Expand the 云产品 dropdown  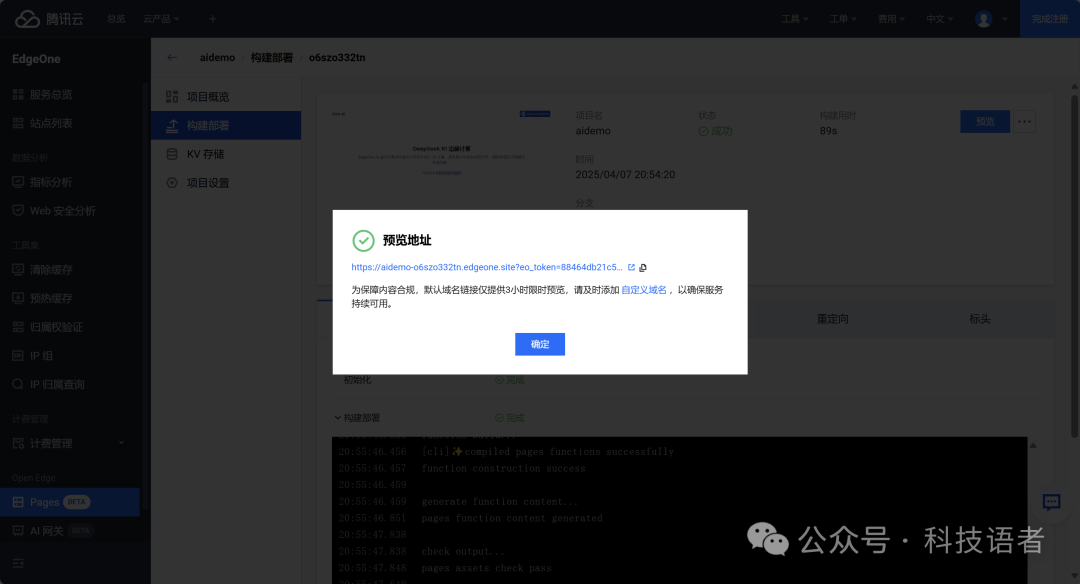point(161,19)
